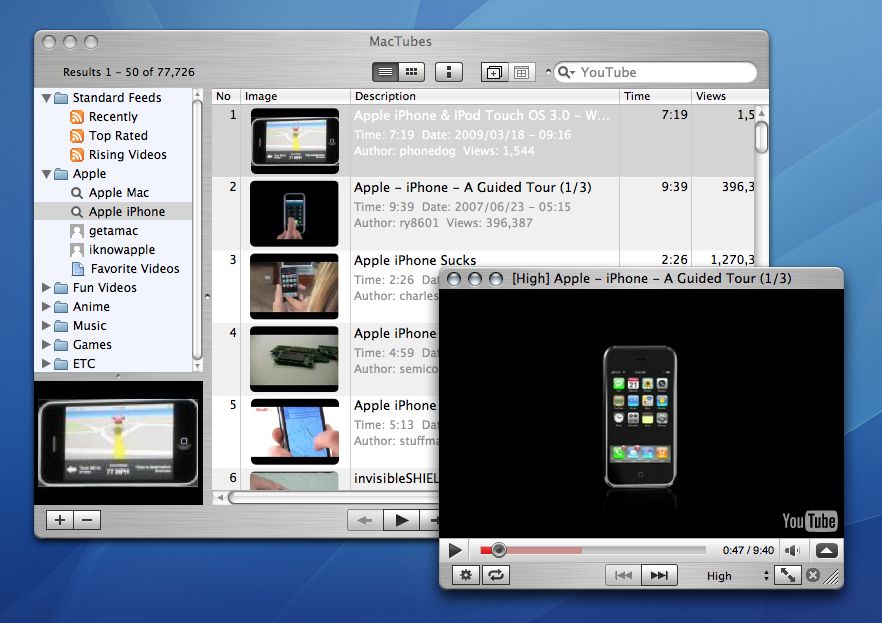The height and width of the screenshot is (623, 882).
Task: Open the player settings gear
Action: coord(465,575)
